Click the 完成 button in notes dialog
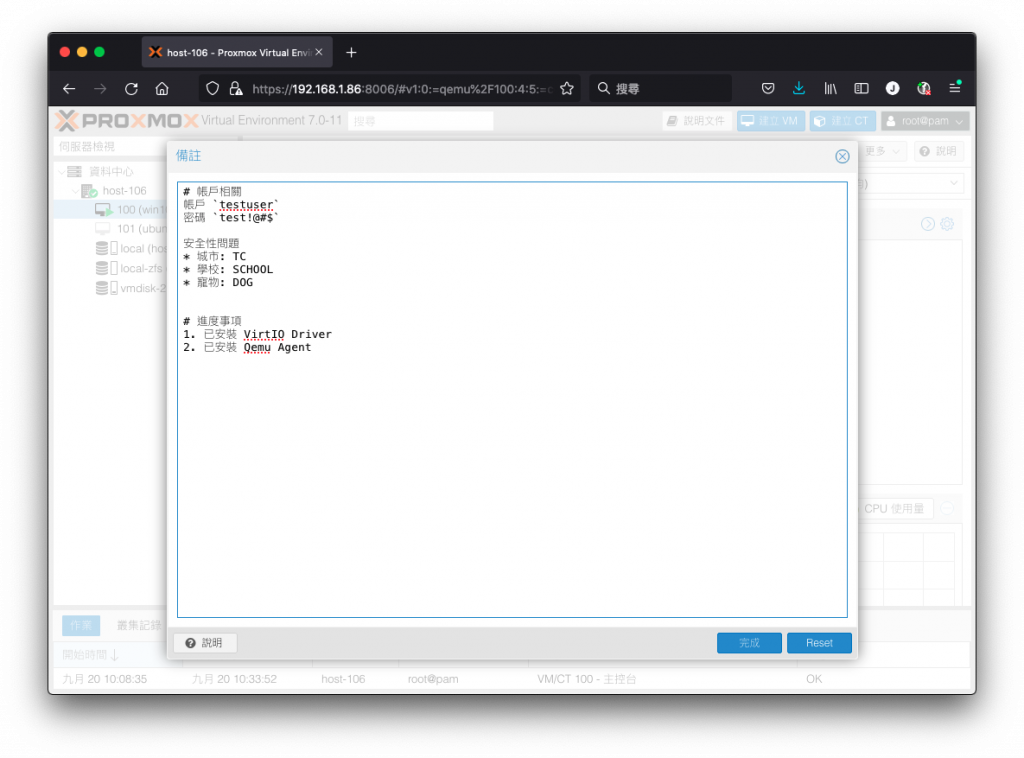The height and width of the screenshot is (758, 1024). 749,642
